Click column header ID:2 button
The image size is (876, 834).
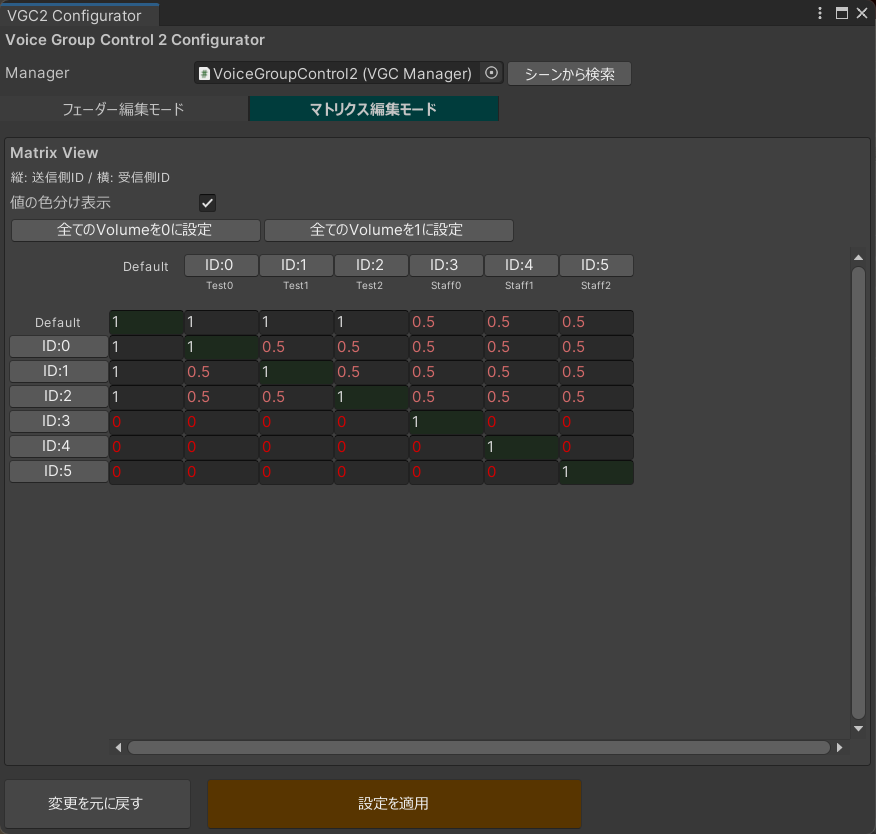[x=372, y=265]
